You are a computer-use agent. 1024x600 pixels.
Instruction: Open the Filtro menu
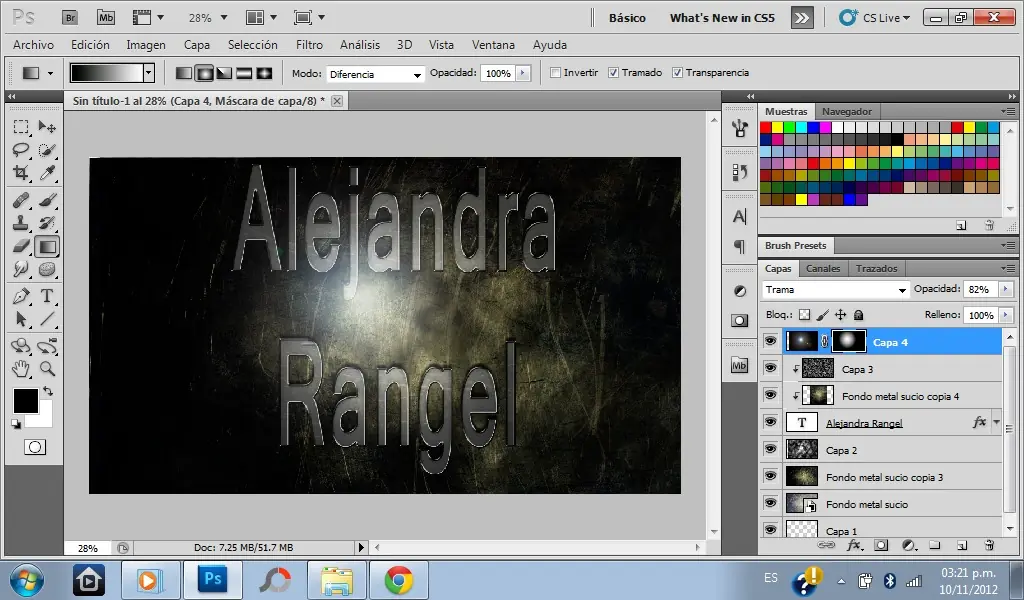tap(309, 45)
